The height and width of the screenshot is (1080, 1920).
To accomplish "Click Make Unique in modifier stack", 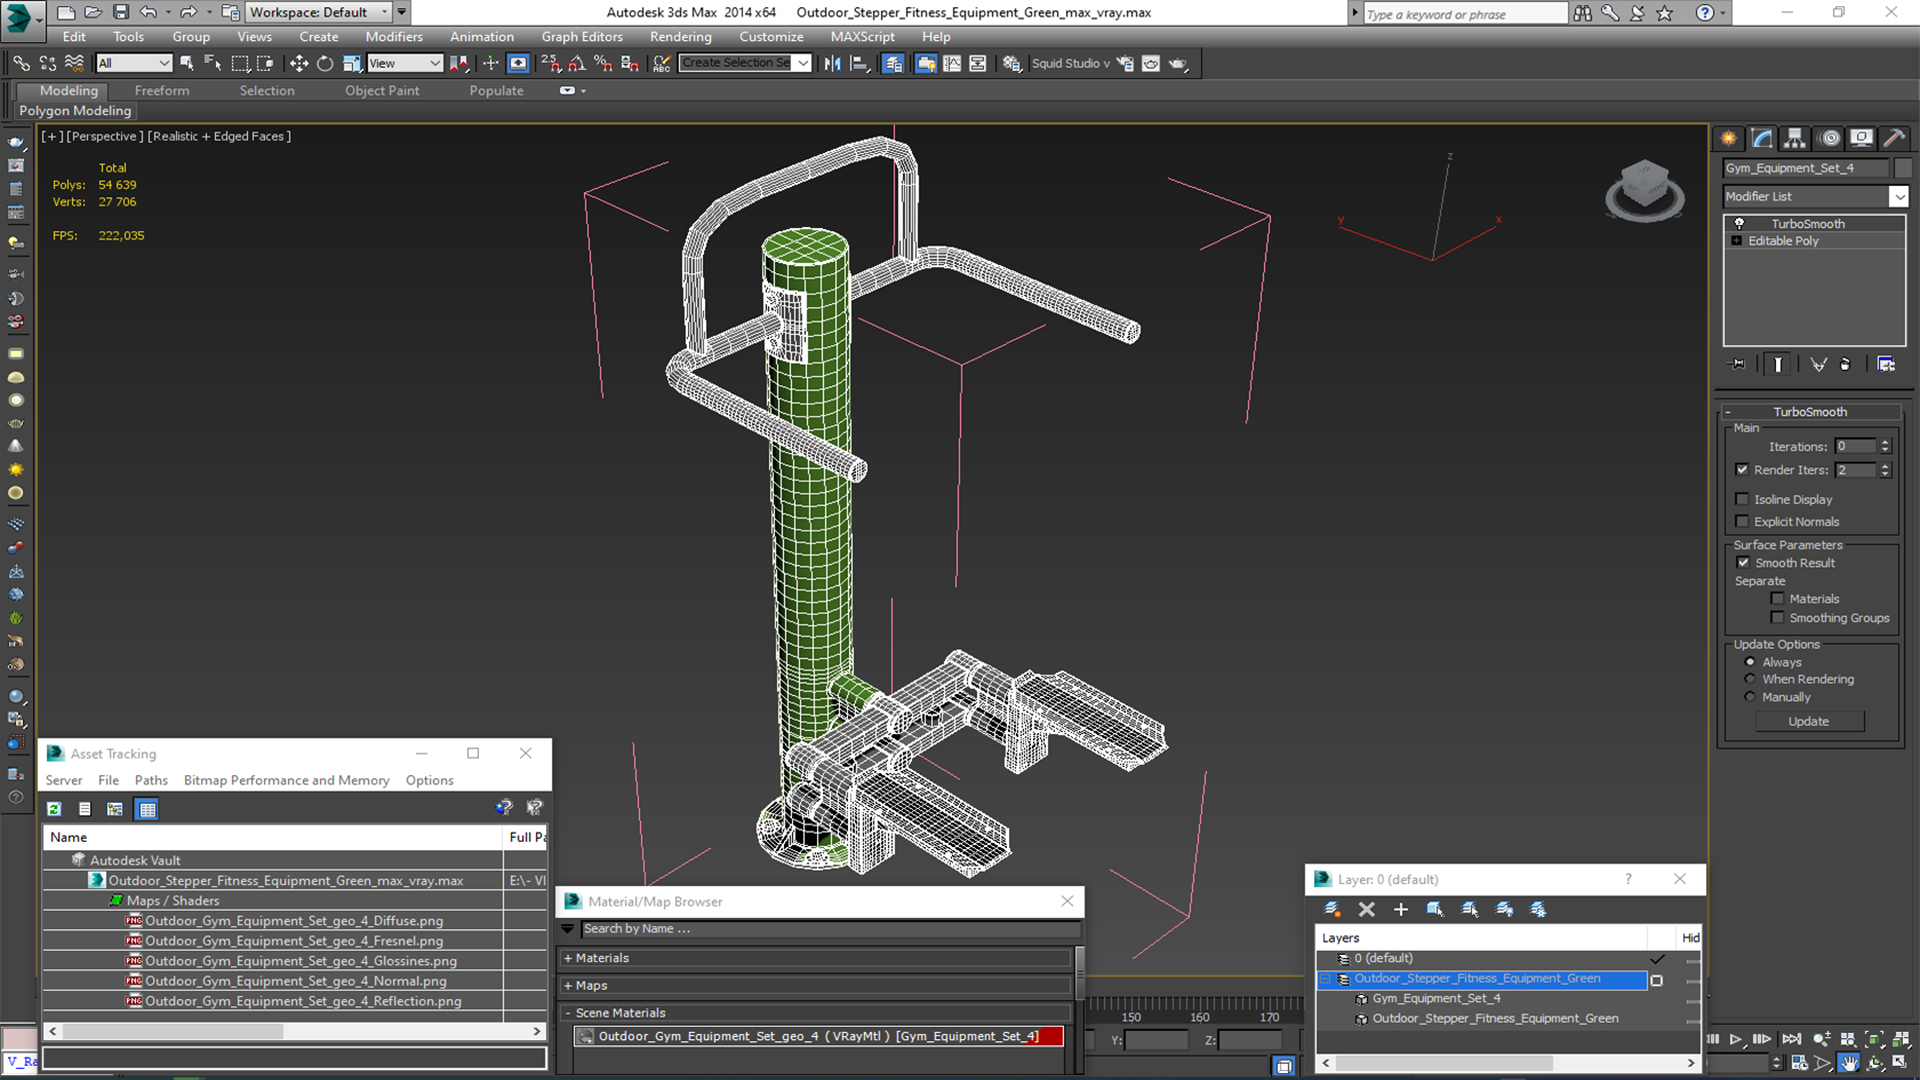I will [1818, 364].
